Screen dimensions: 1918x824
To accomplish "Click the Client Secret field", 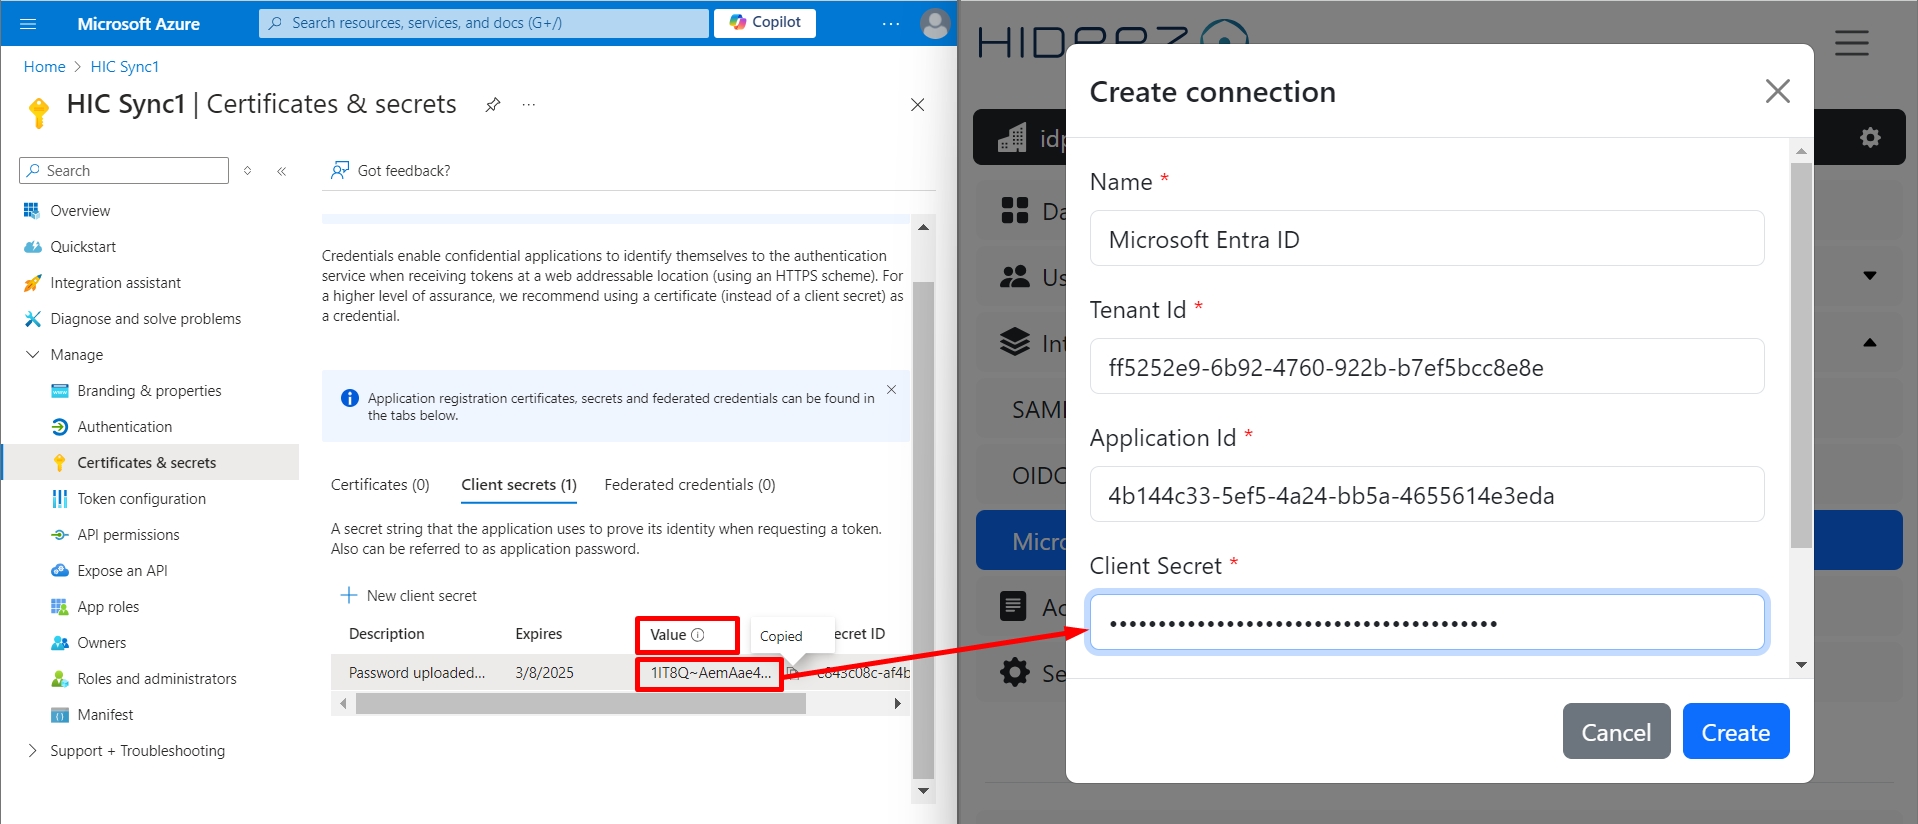I will point(1427,623).
